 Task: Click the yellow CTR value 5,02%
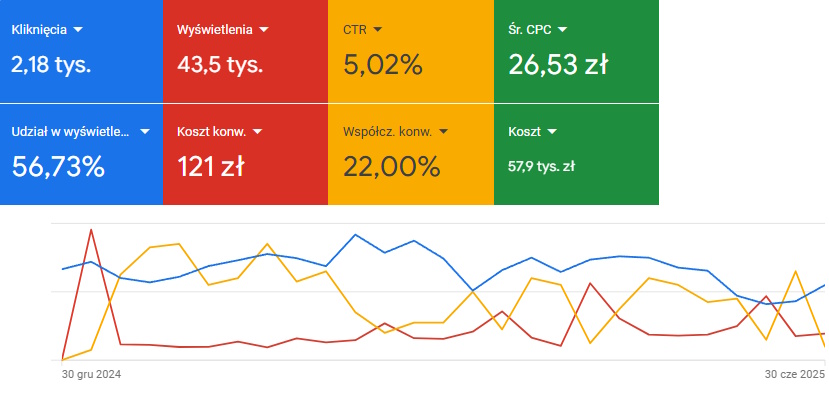pyautogui.click(x=383, y=65)
